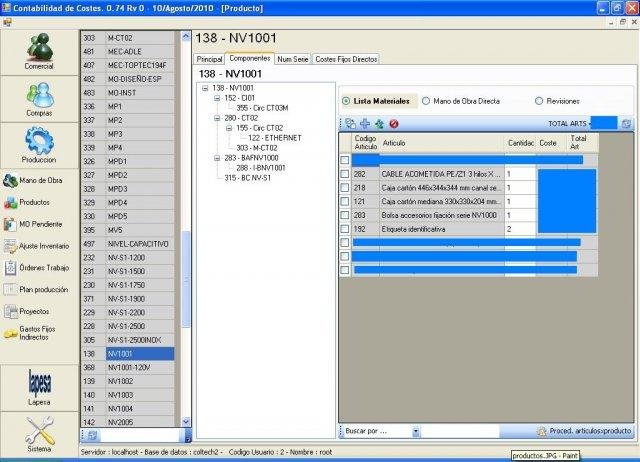The image size is (640, 462).
Task: Click the green refresh toolbar icon
Action: (x=379, y=124)
